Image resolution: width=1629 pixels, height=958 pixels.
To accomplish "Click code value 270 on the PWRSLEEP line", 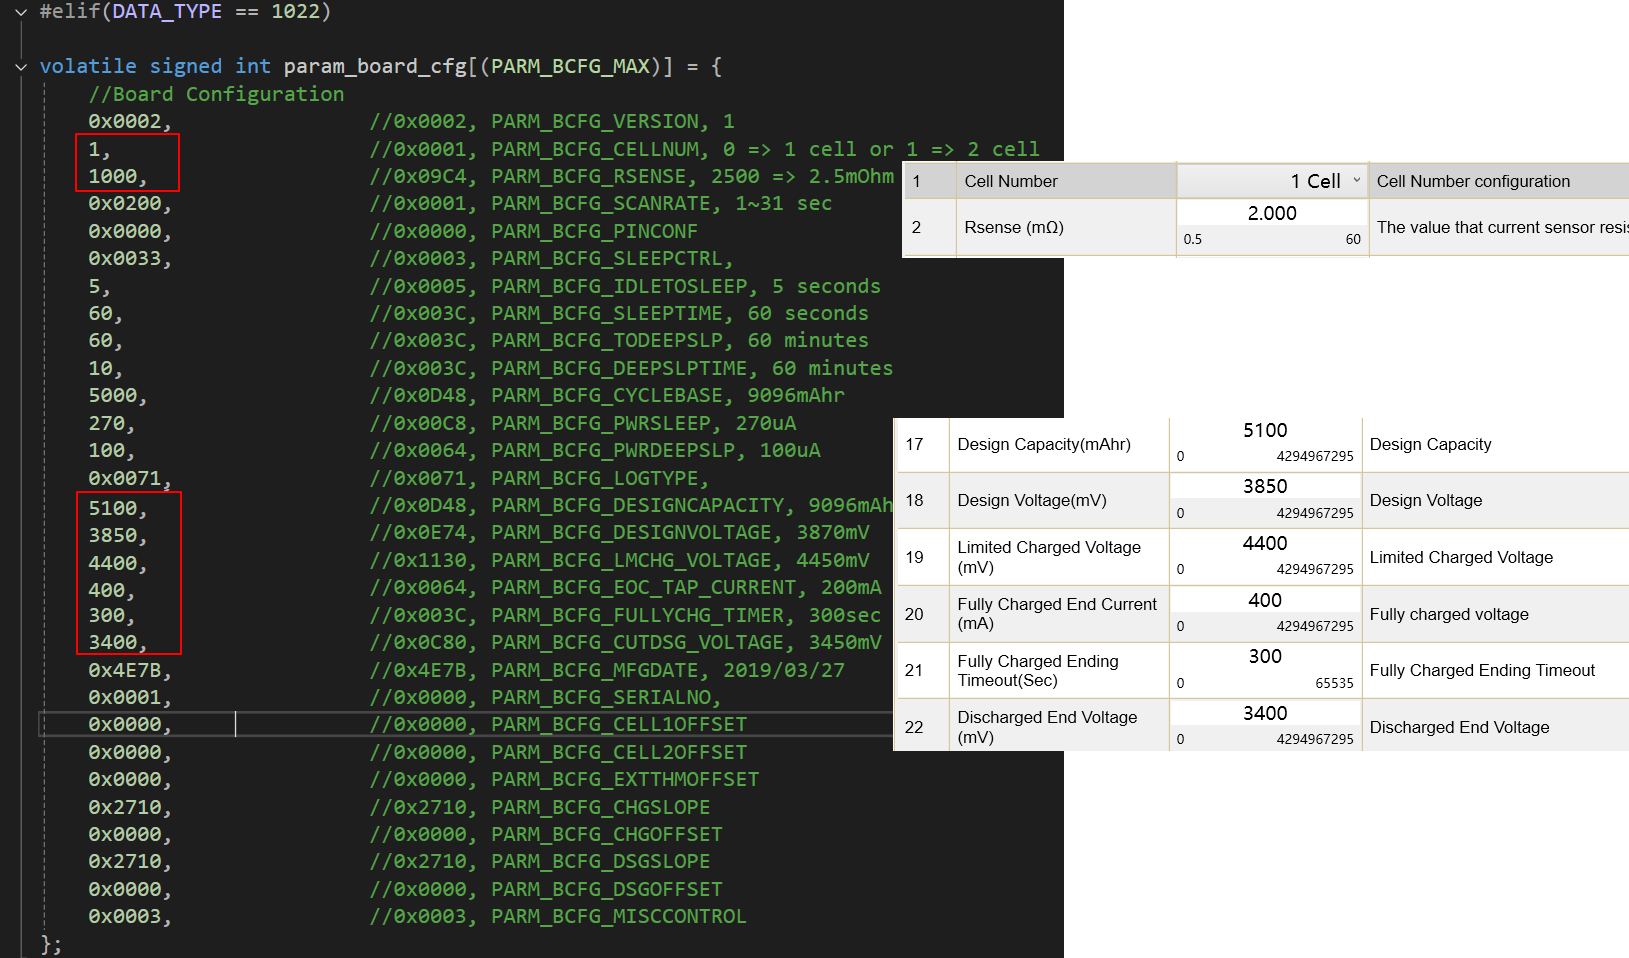I will click(106, 423).
